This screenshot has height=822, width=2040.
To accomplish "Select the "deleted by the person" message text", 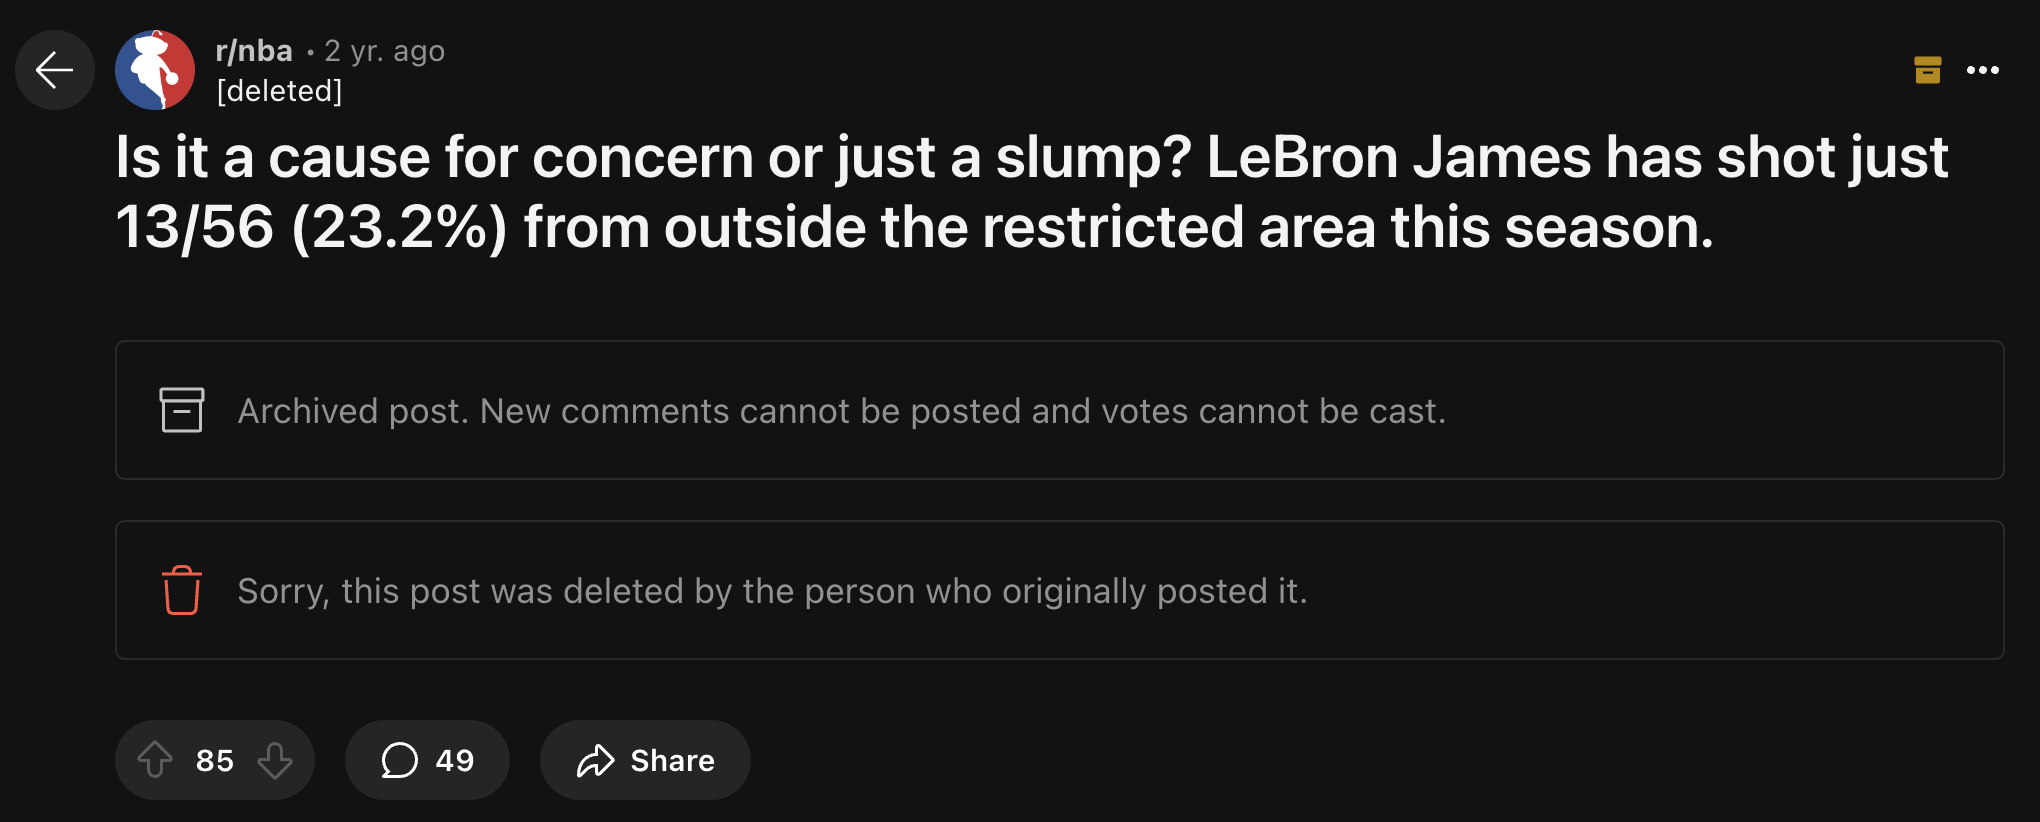I will [x=772, y=591].
